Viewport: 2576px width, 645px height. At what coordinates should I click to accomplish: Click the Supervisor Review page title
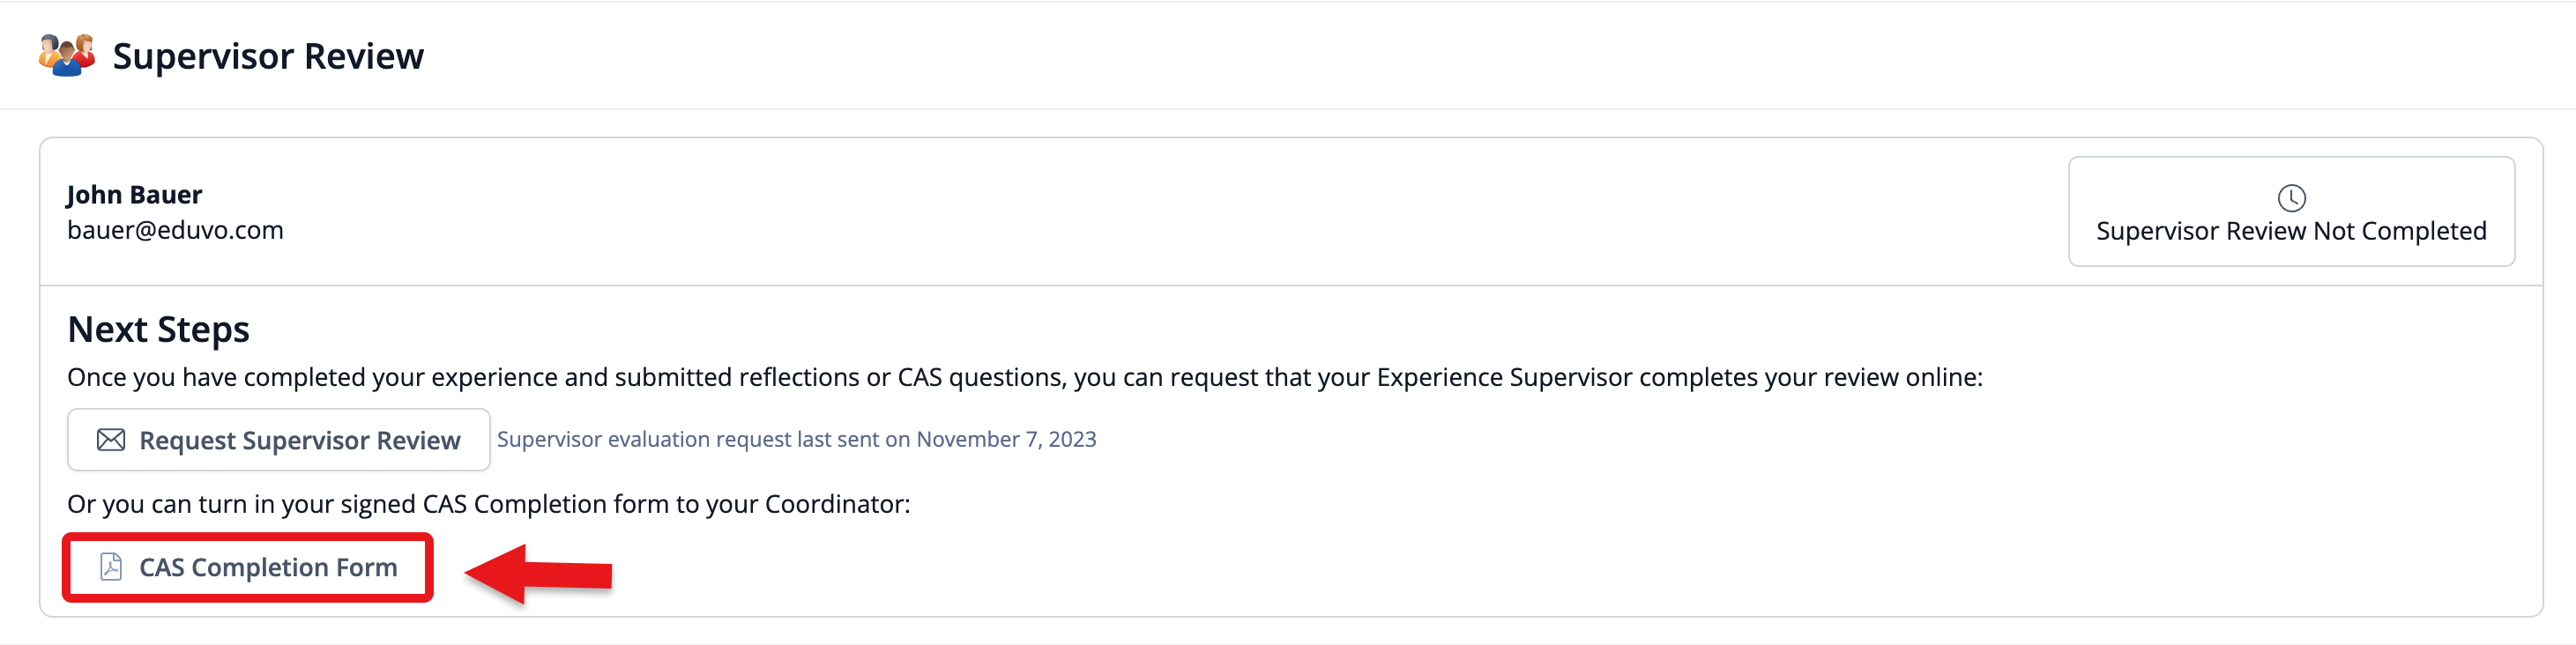268,56
